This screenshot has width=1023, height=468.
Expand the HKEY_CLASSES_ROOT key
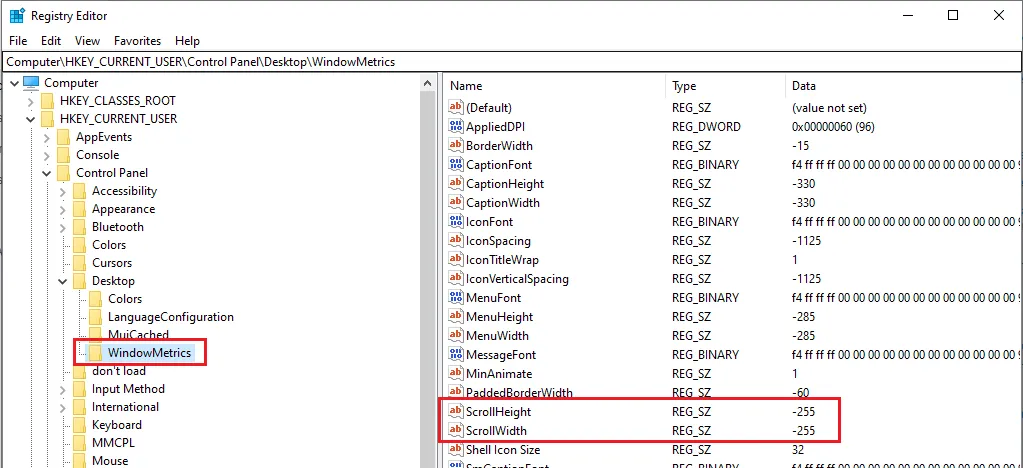point(30,101)
